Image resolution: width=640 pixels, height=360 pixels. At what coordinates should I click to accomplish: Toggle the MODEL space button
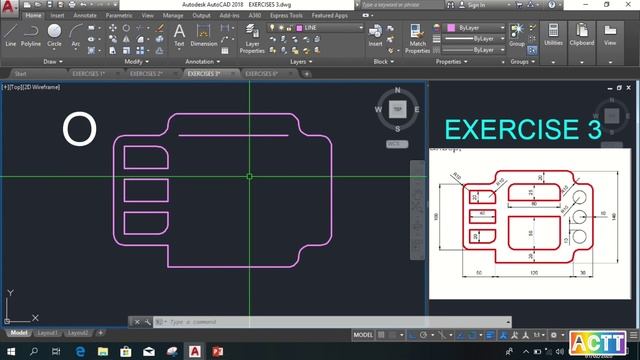coord(363,335)
